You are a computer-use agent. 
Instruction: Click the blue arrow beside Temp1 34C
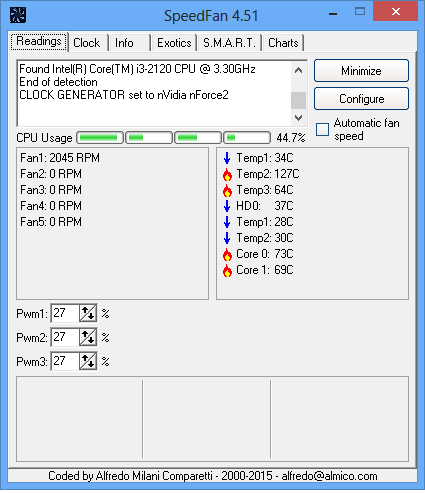[x=227, y=158]
